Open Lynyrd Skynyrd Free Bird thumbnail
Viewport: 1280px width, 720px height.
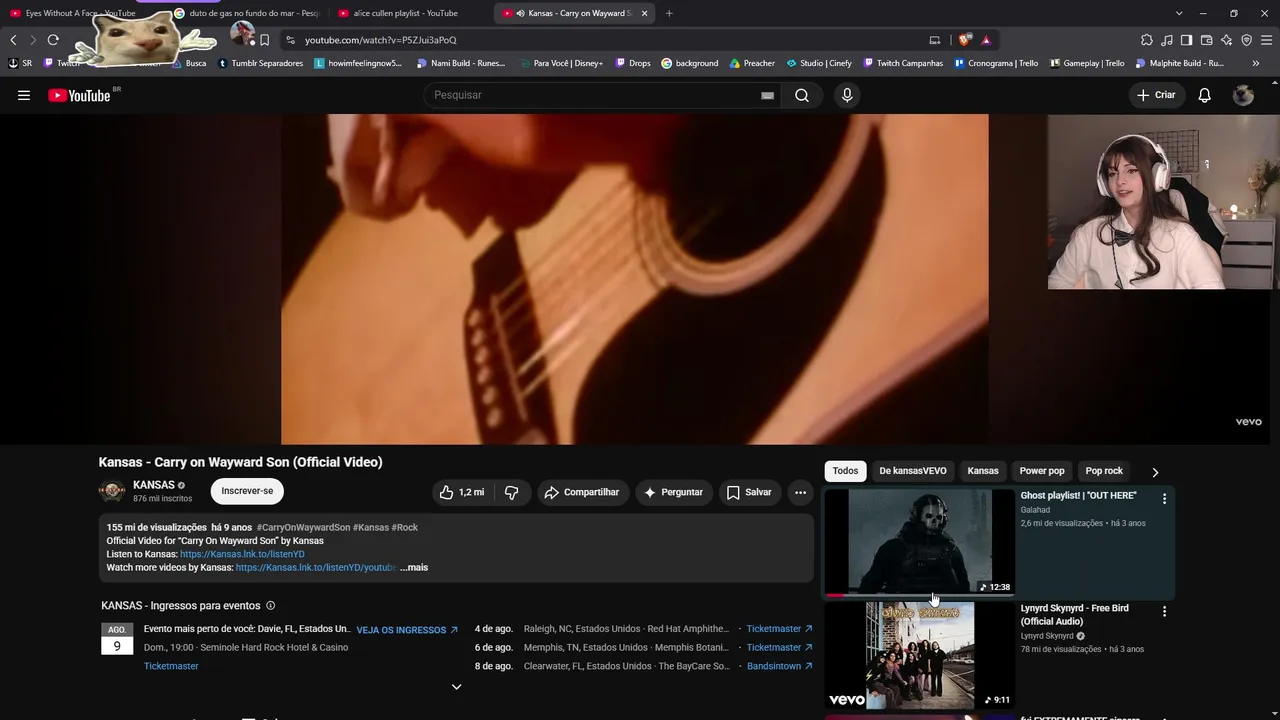coord(920,655)
